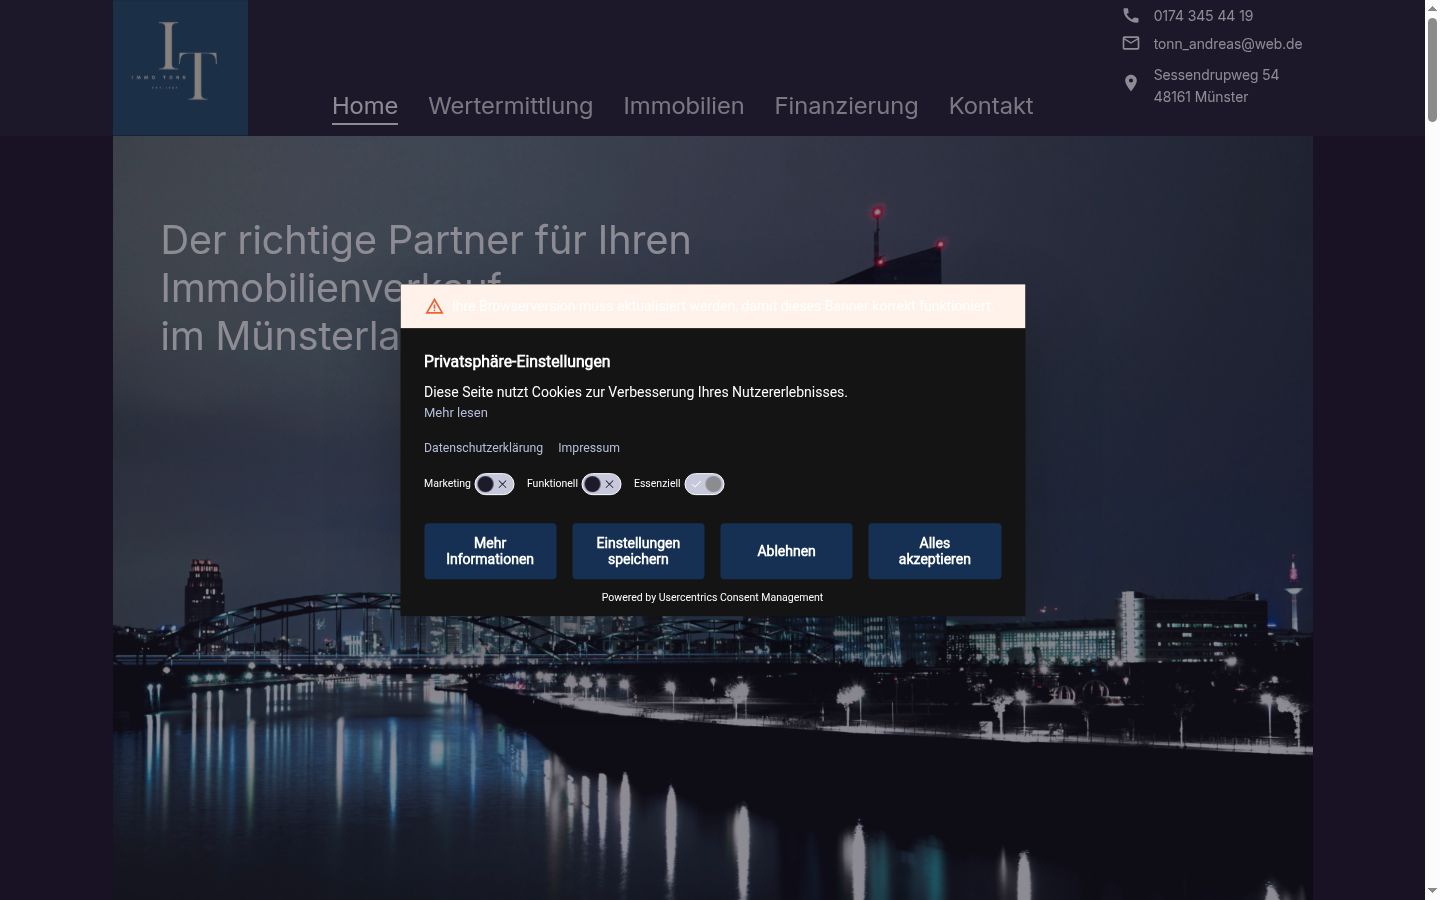
Task: Click the Essenziell cookies toggle
Action: click(x=704, y=484)
